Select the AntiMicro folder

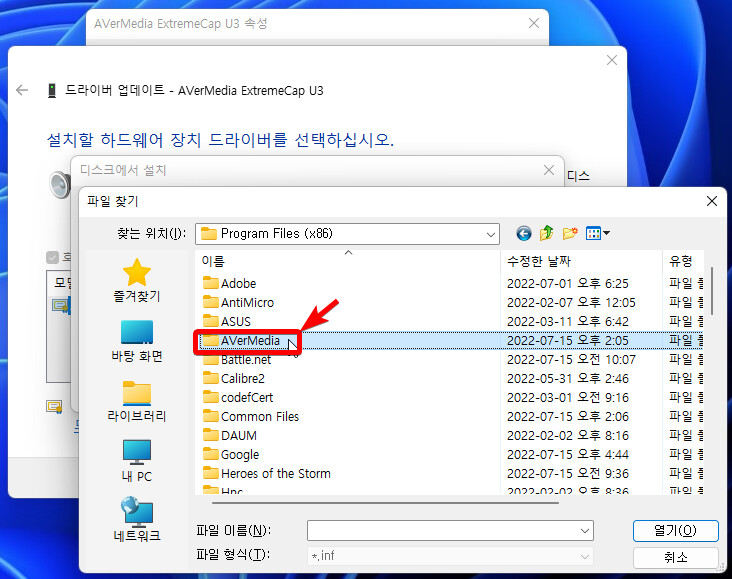[238, 303]
